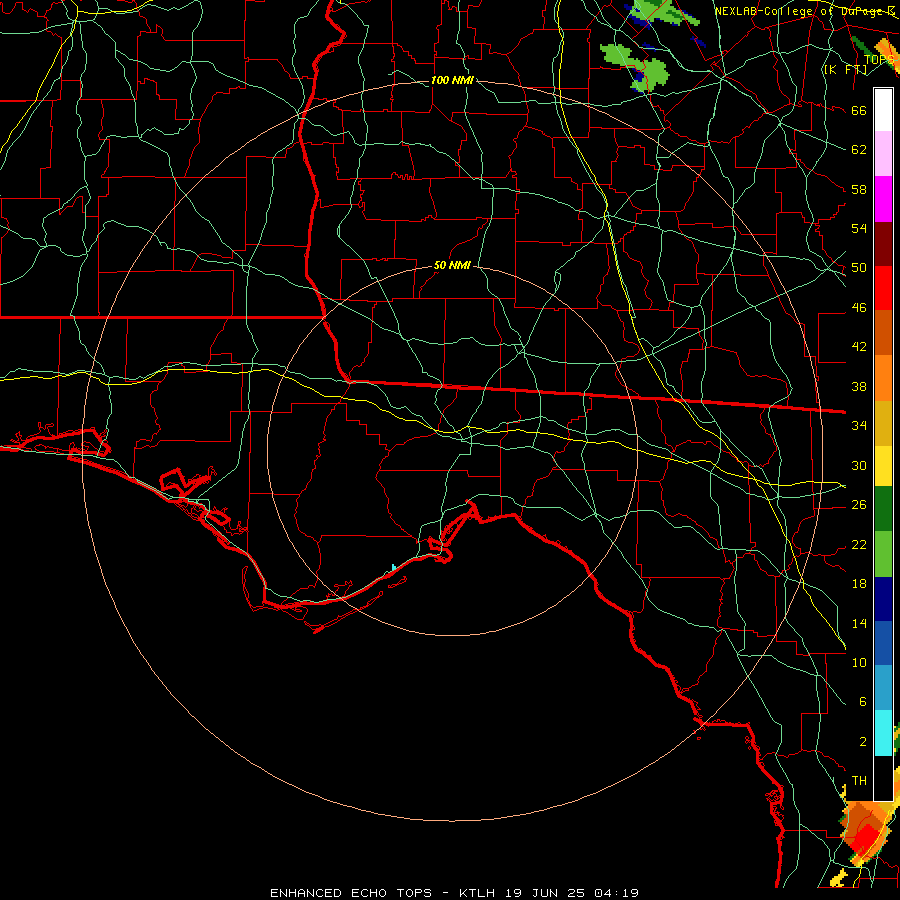Click the "100 NMI" range ring label

pos(452,80)
